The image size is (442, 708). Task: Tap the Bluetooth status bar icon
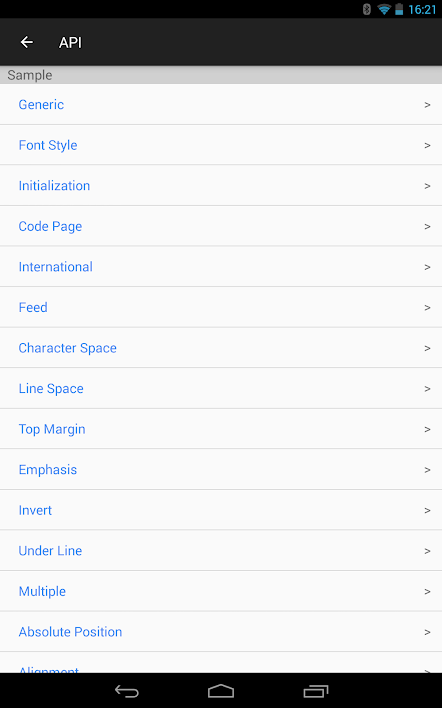click(367, 9)
